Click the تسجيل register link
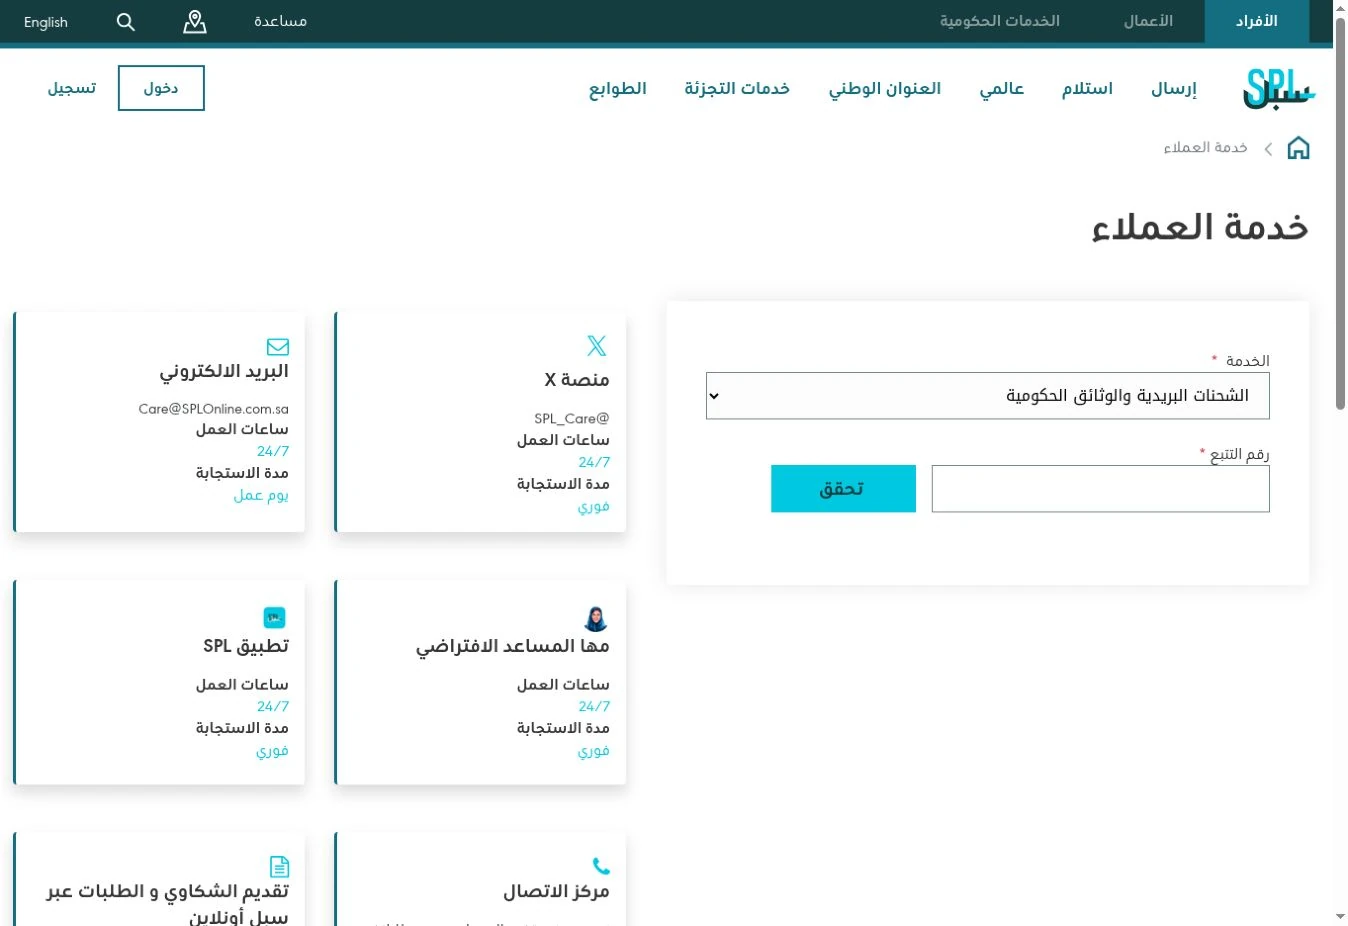 72,88
